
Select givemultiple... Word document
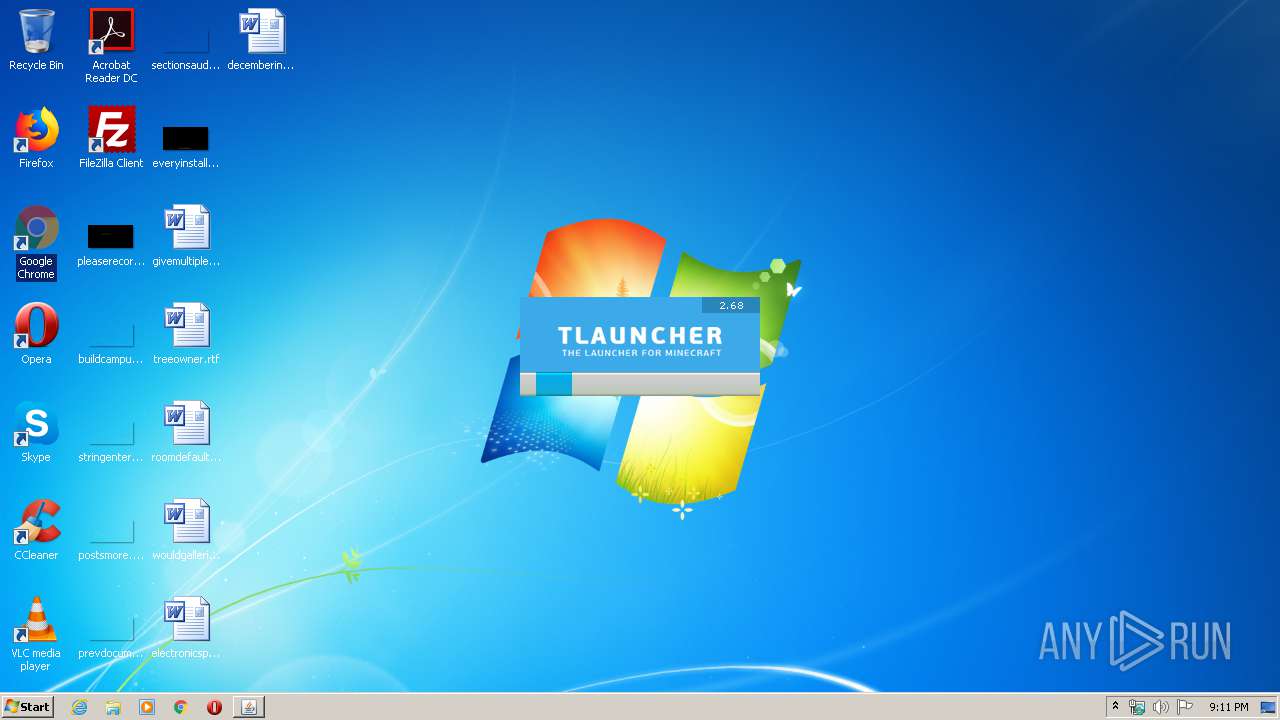186,236
